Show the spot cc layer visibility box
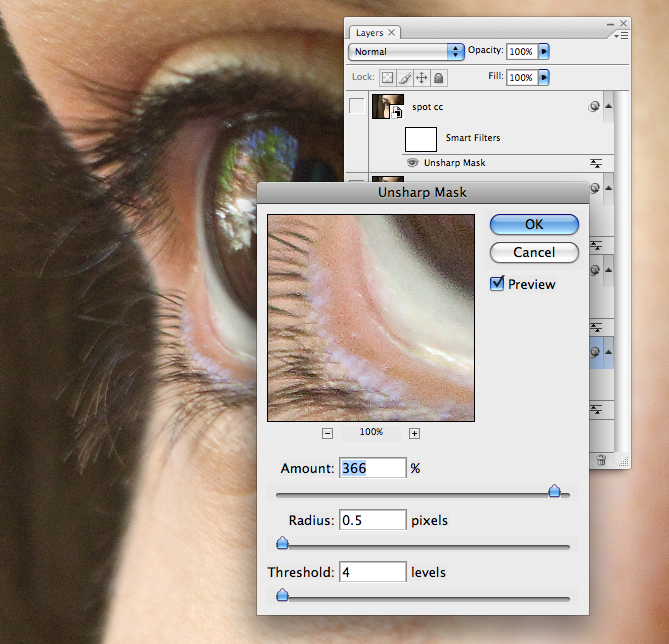Viewport: 669px width, 644px height. point(357,105)
